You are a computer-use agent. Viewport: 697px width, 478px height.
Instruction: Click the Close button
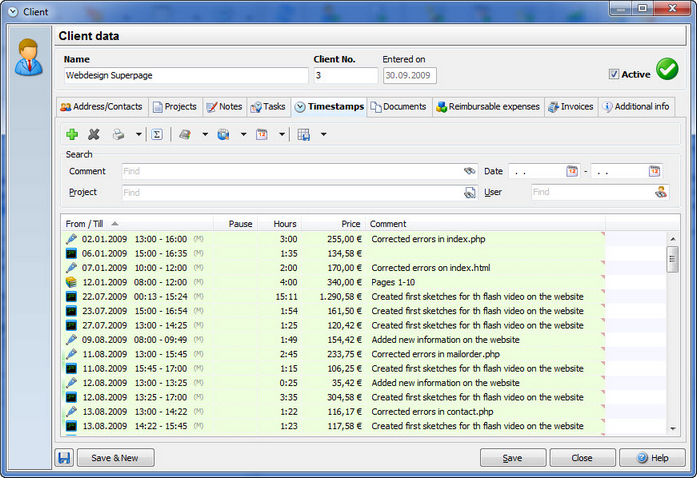[582, 458]
